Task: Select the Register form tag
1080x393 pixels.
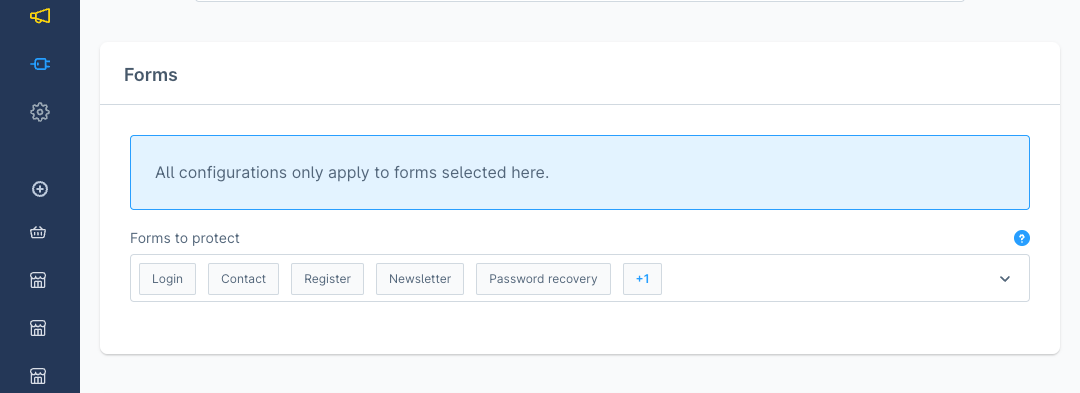Action: (327, 279)
